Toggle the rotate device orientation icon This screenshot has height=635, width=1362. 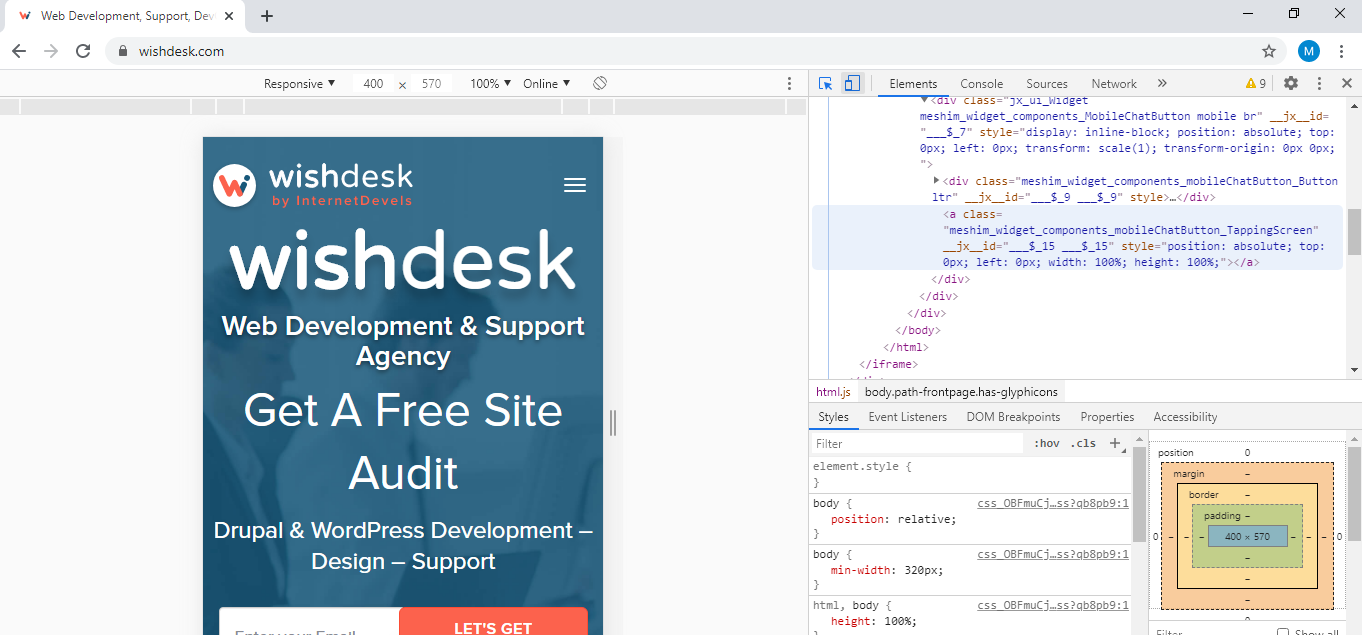600,83
